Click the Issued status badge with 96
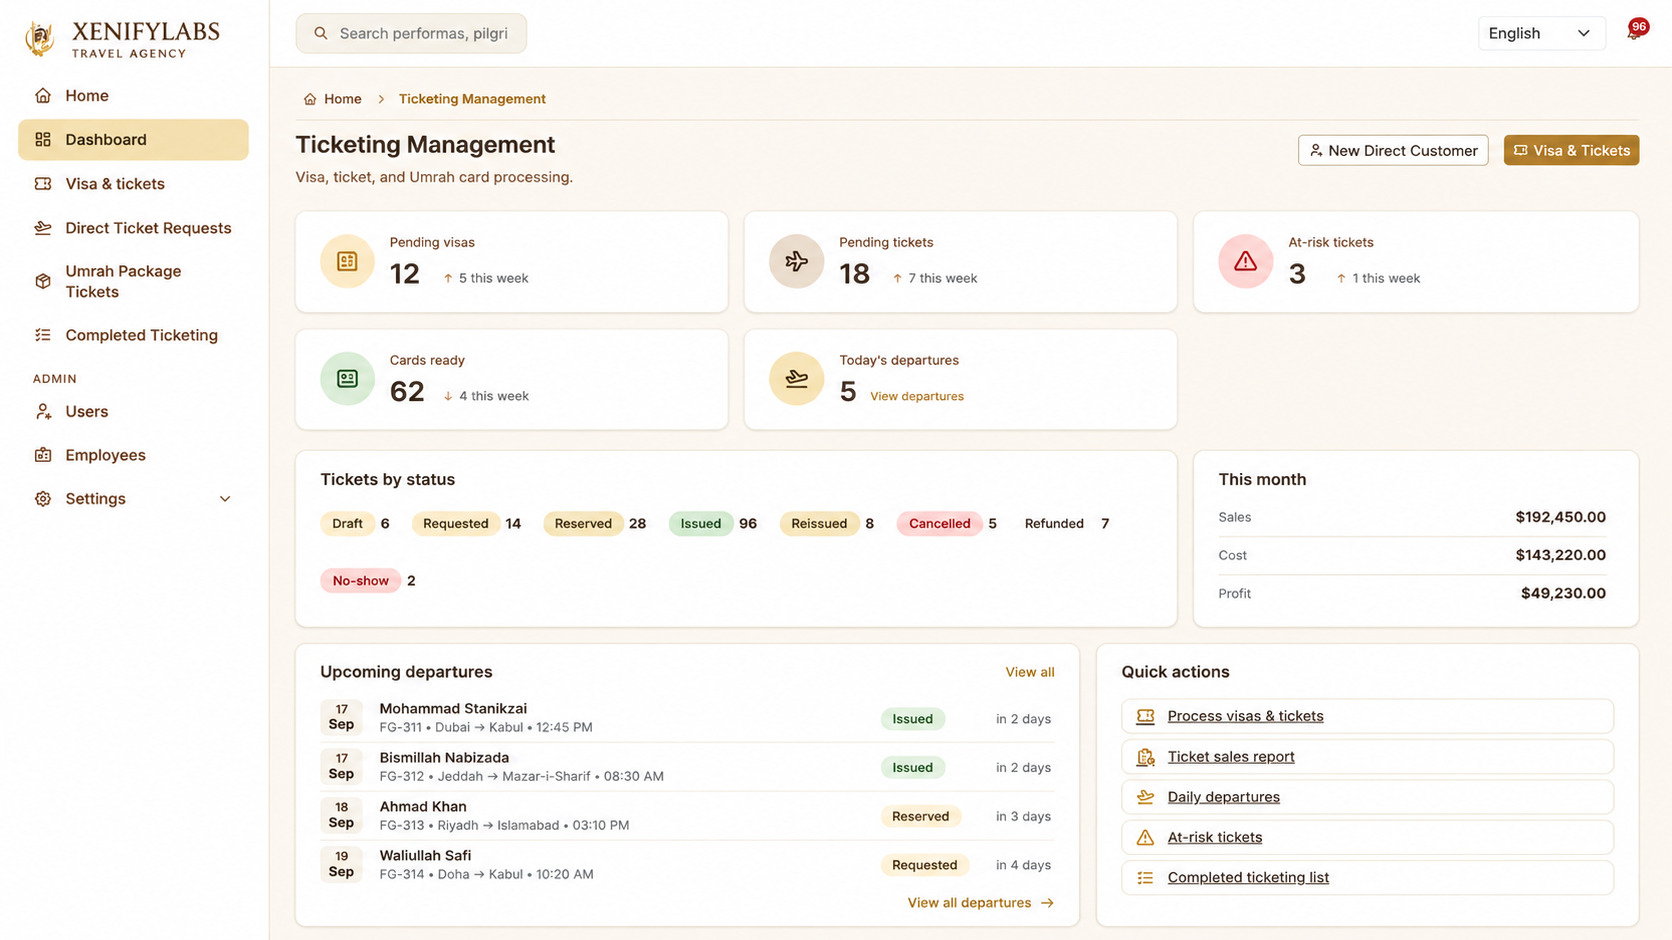The width and height of the screenshot is (1672, 940). 700,524
